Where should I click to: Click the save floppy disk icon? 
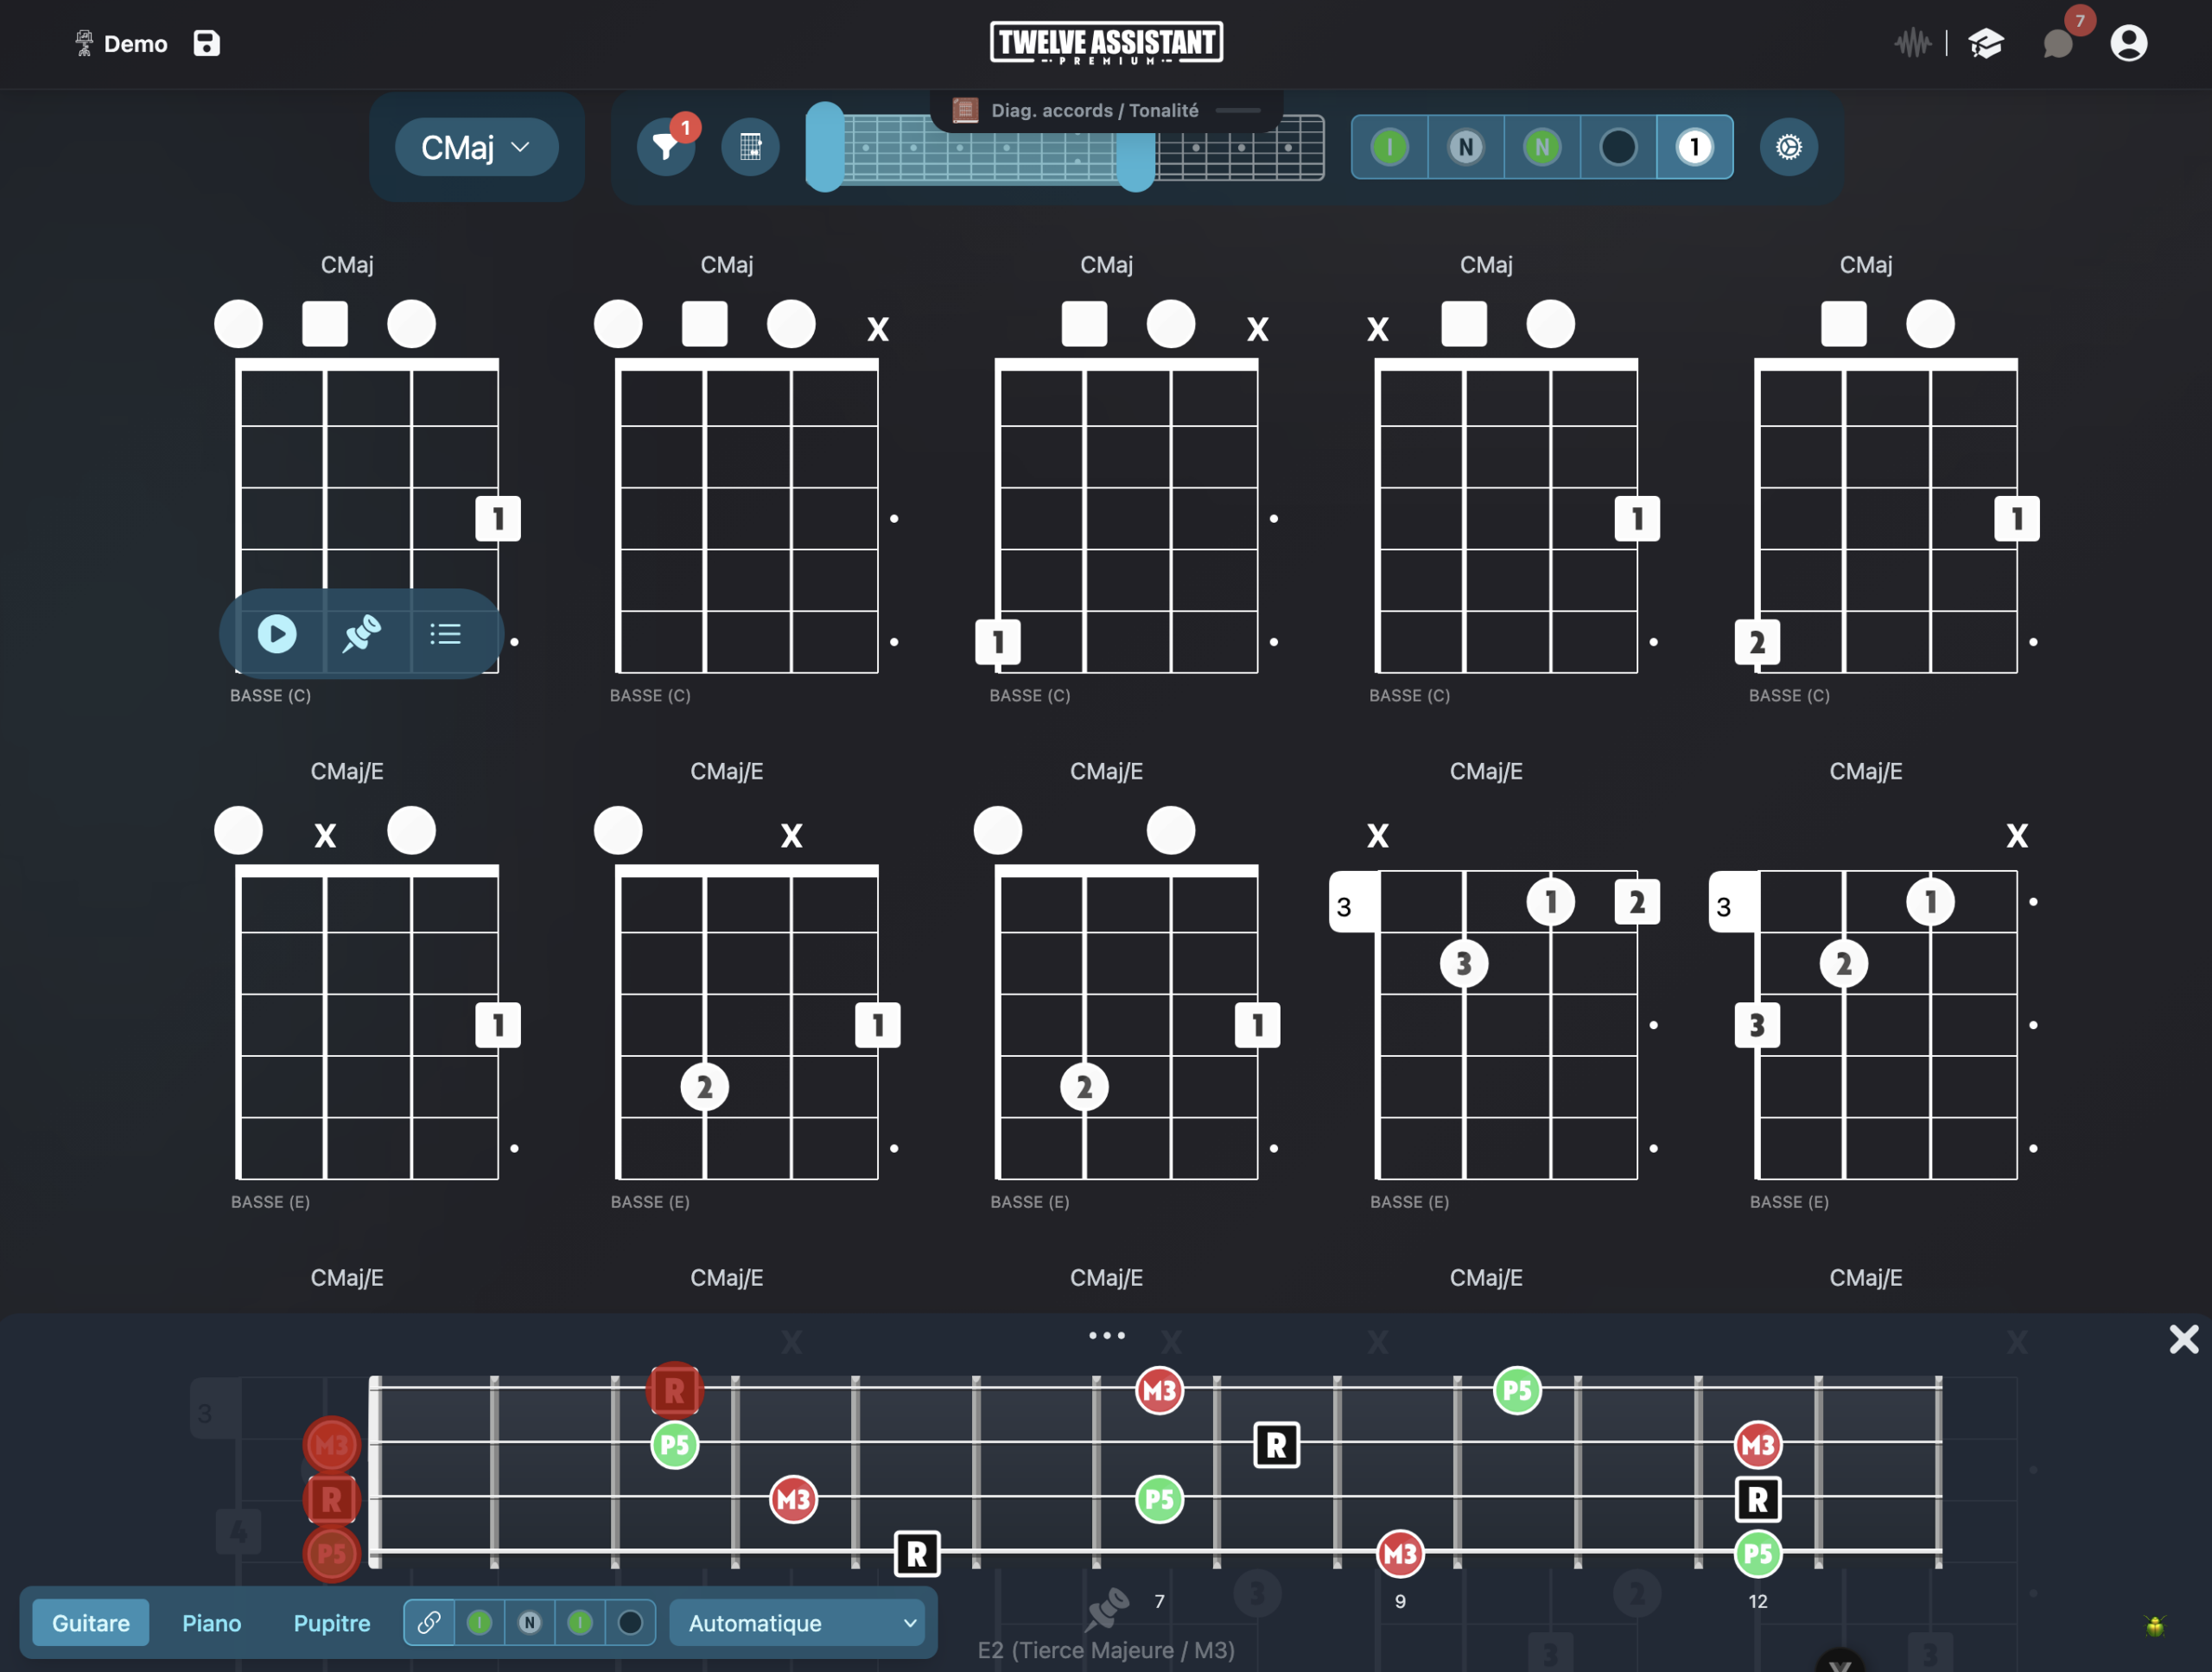pos(206,43)
